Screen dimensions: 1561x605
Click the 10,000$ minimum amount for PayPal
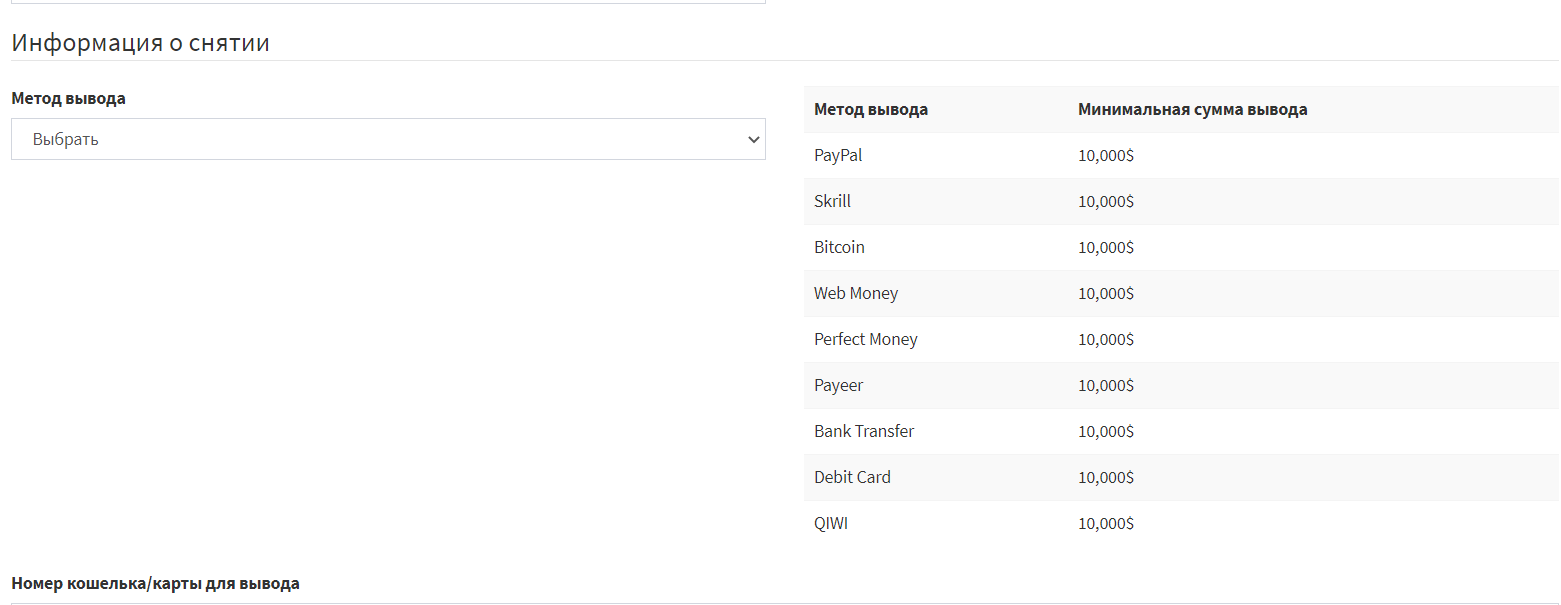1105,156
